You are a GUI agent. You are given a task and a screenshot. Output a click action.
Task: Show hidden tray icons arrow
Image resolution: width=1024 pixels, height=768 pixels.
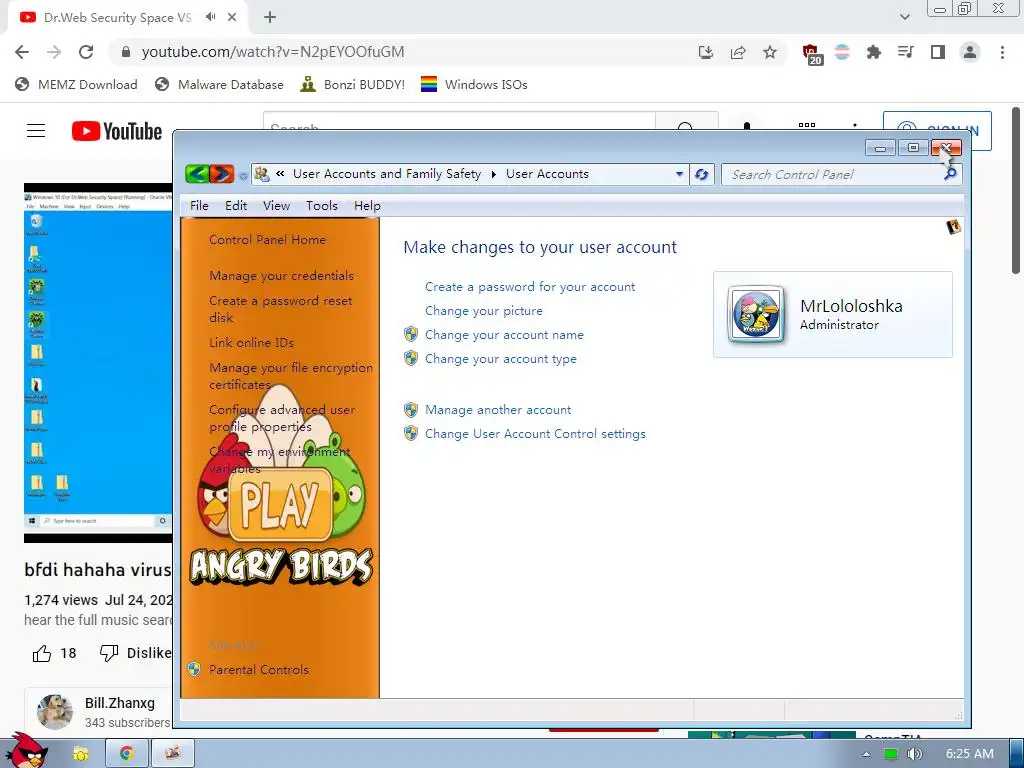[x=866, y=754]
